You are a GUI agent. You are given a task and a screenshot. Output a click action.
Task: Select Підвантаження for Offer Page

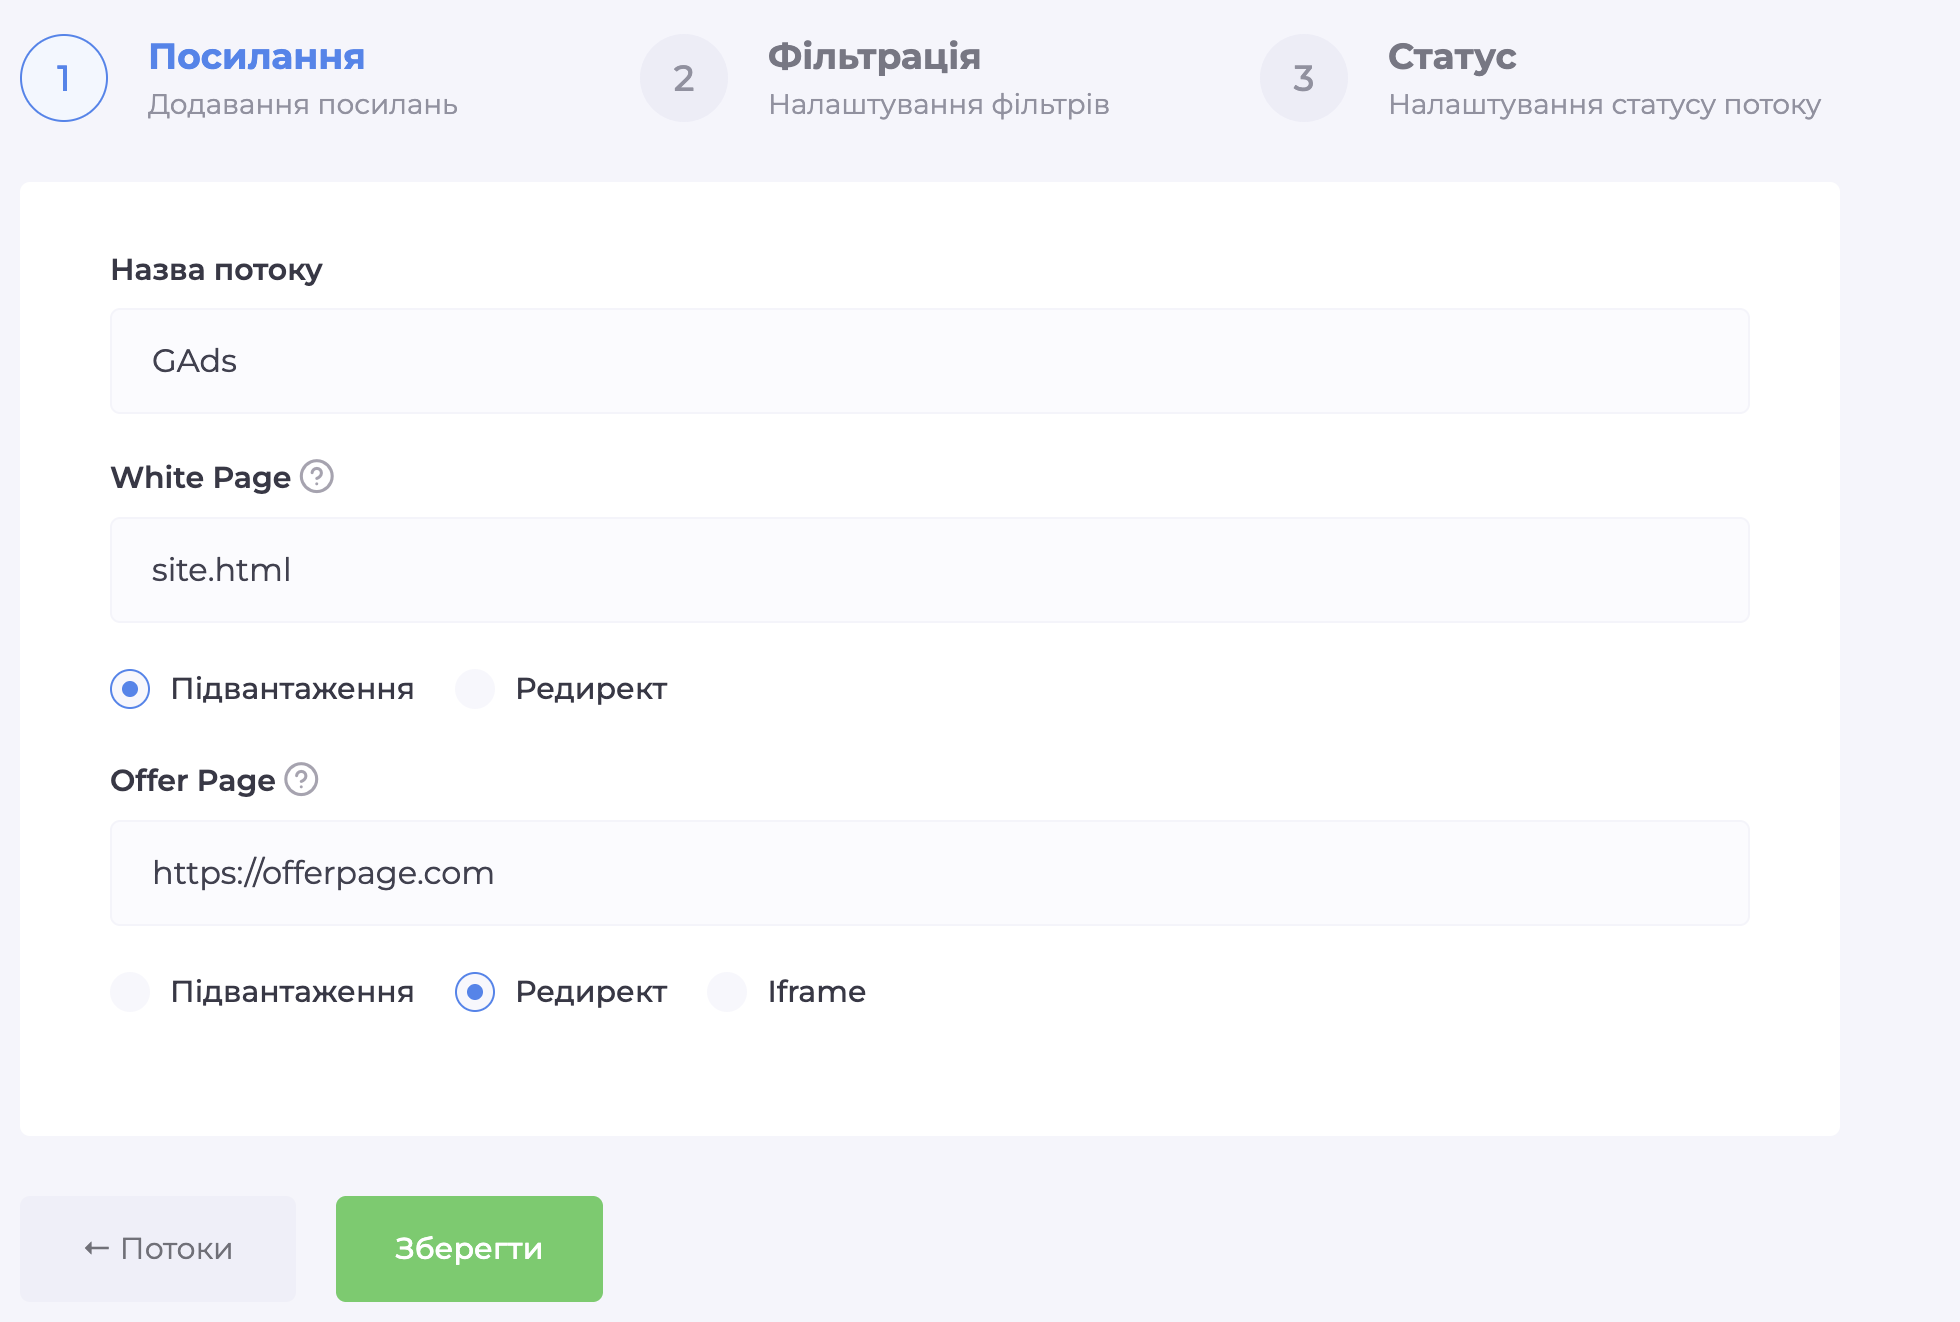pyautogui.click(x=130, y=992)
